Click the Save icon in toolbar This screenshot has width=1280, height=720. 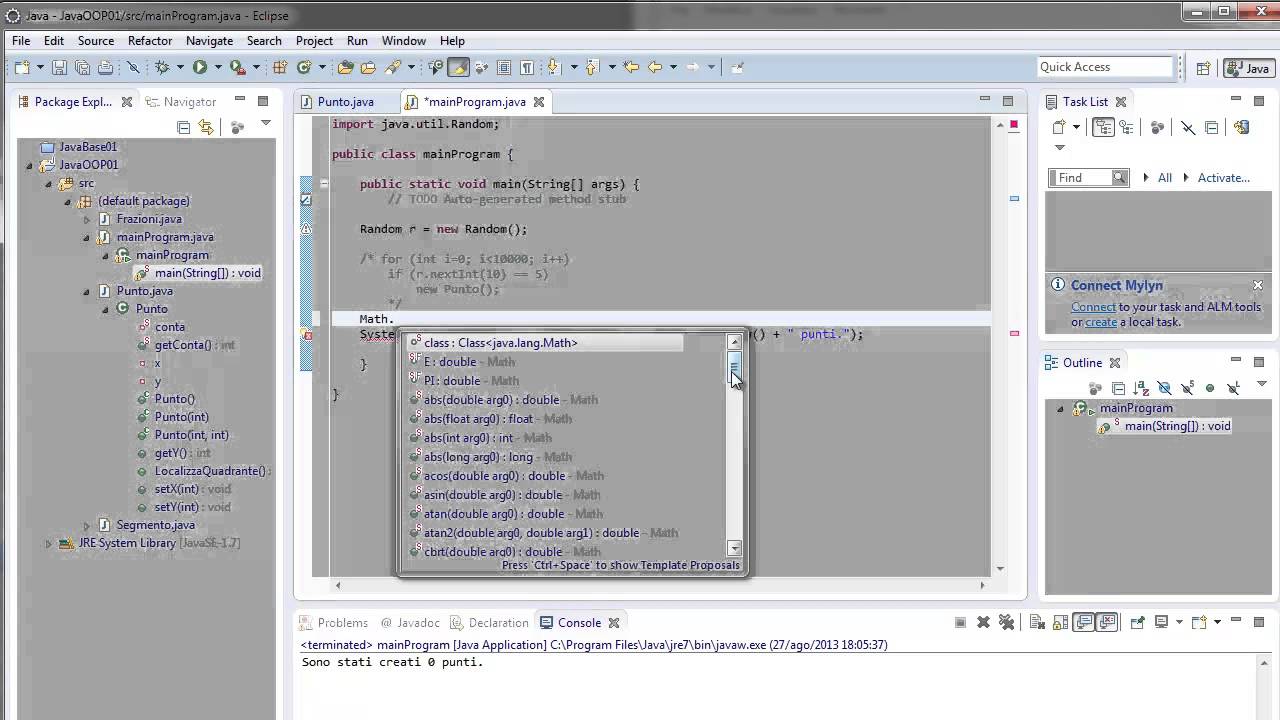(x=59, y=67)
